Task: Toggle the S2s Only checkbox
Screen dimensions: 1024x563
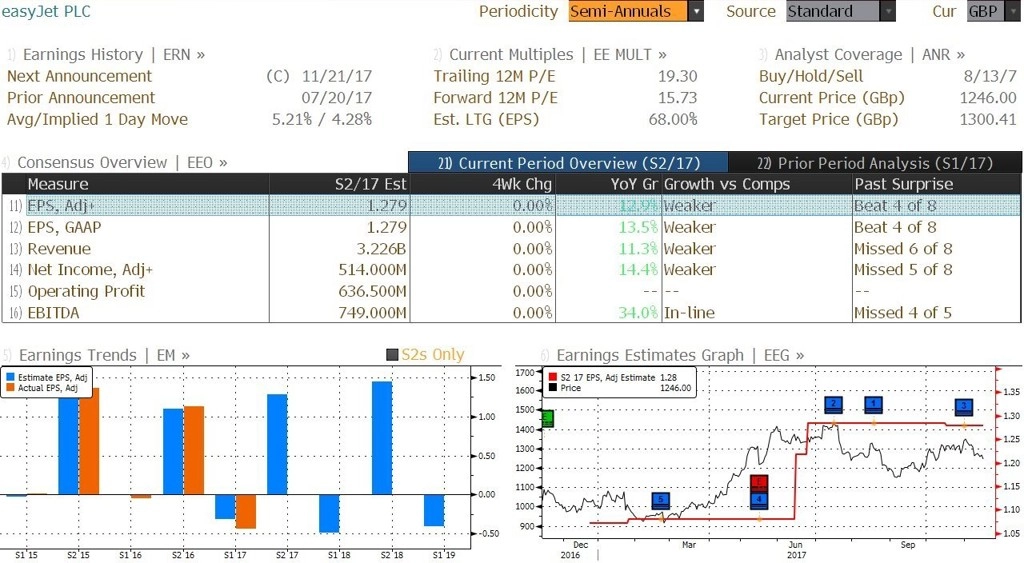Action: (392, 355)
